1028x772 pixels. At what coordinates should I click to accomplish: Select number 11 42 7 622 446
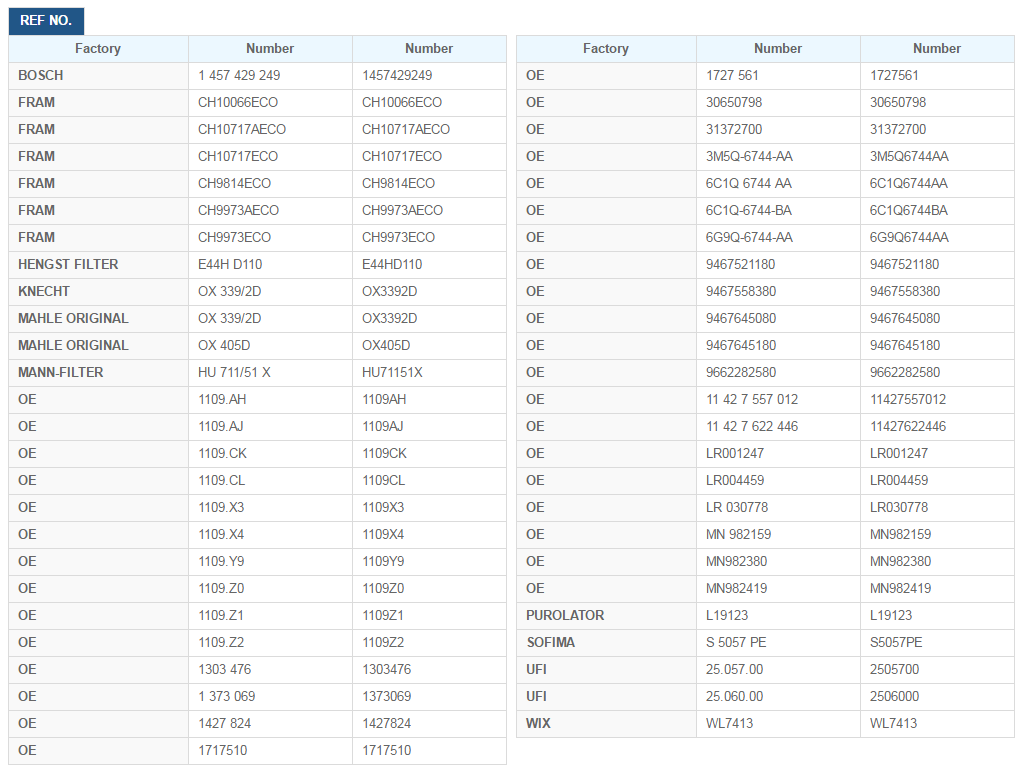click(752, 426)
